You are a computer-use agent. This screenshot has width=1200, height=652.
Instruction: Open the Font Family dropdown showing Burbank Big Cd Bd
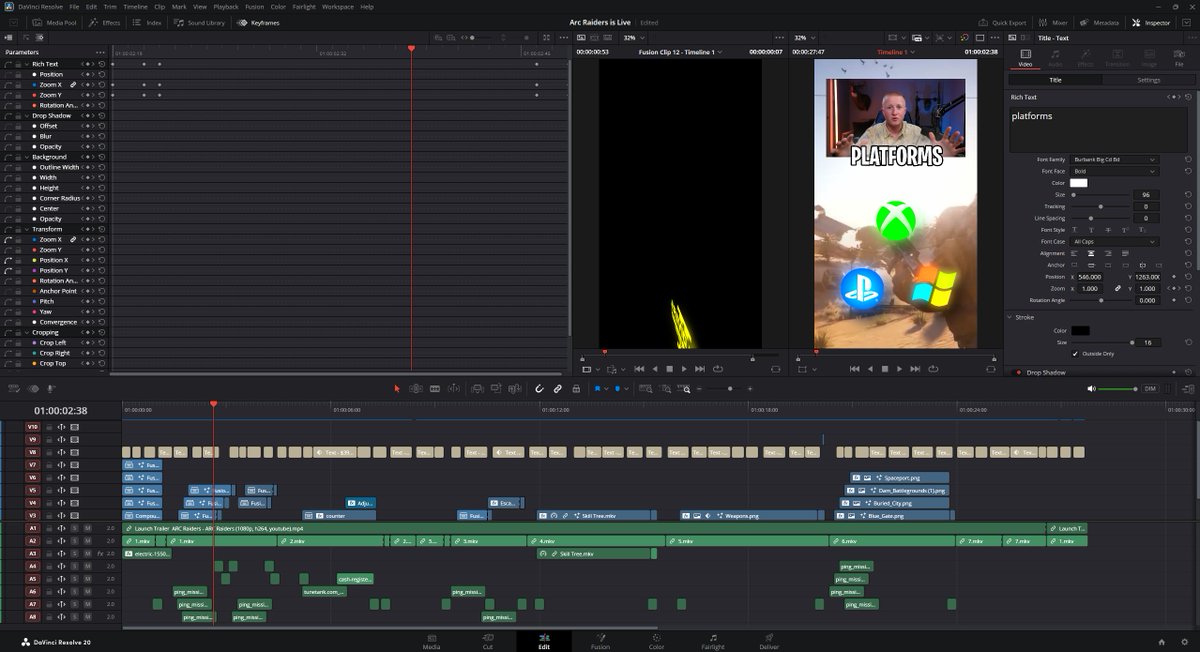[1113, 159]
